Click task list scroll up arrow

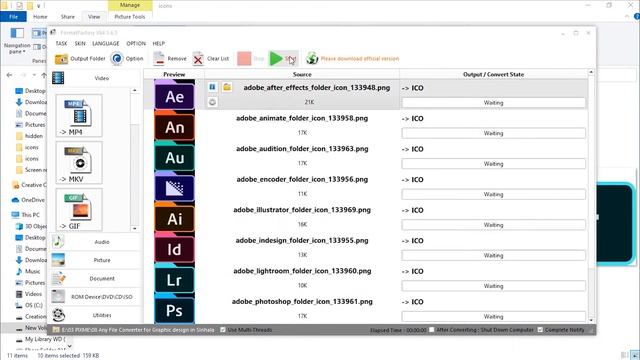[x=591, y=72]
